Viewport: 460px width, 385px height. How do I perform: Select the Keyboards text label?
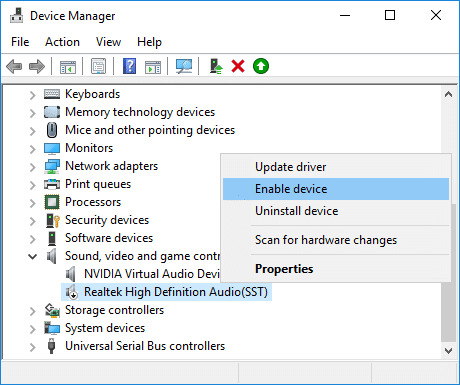pos(92,94)
